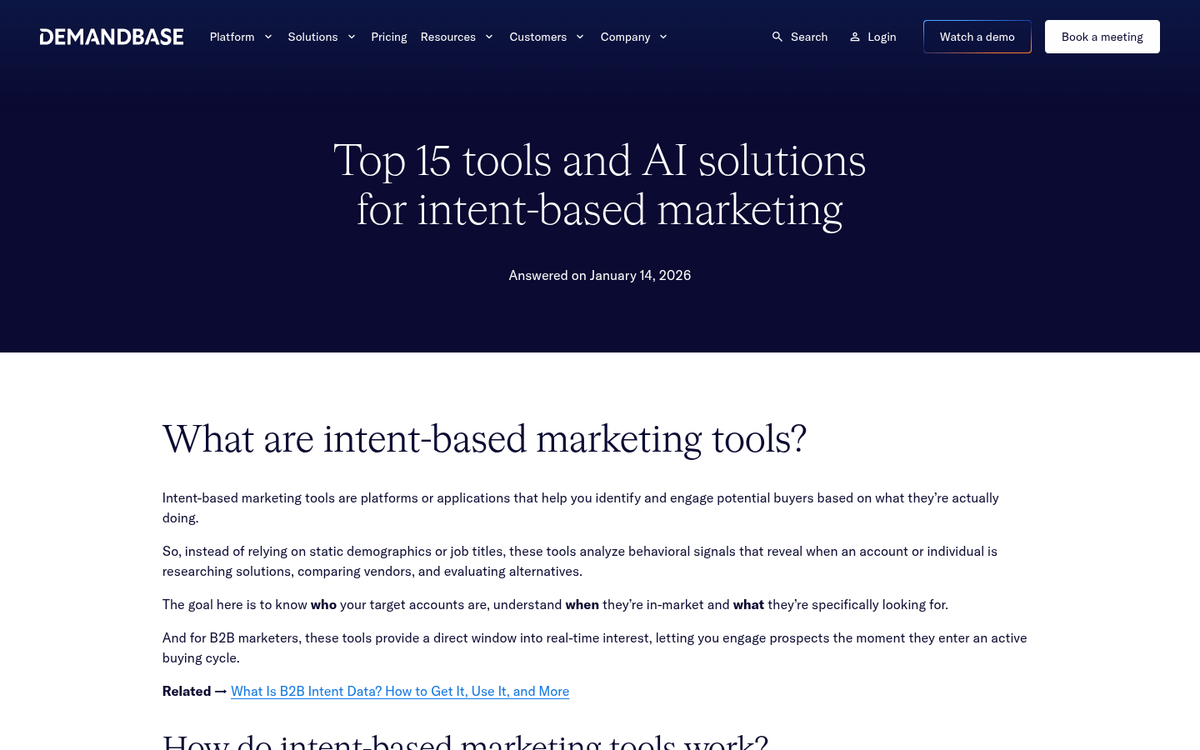This screenshot has height=750, width=1200.
Task: Open the Resources menu
Action: (448, 36)
